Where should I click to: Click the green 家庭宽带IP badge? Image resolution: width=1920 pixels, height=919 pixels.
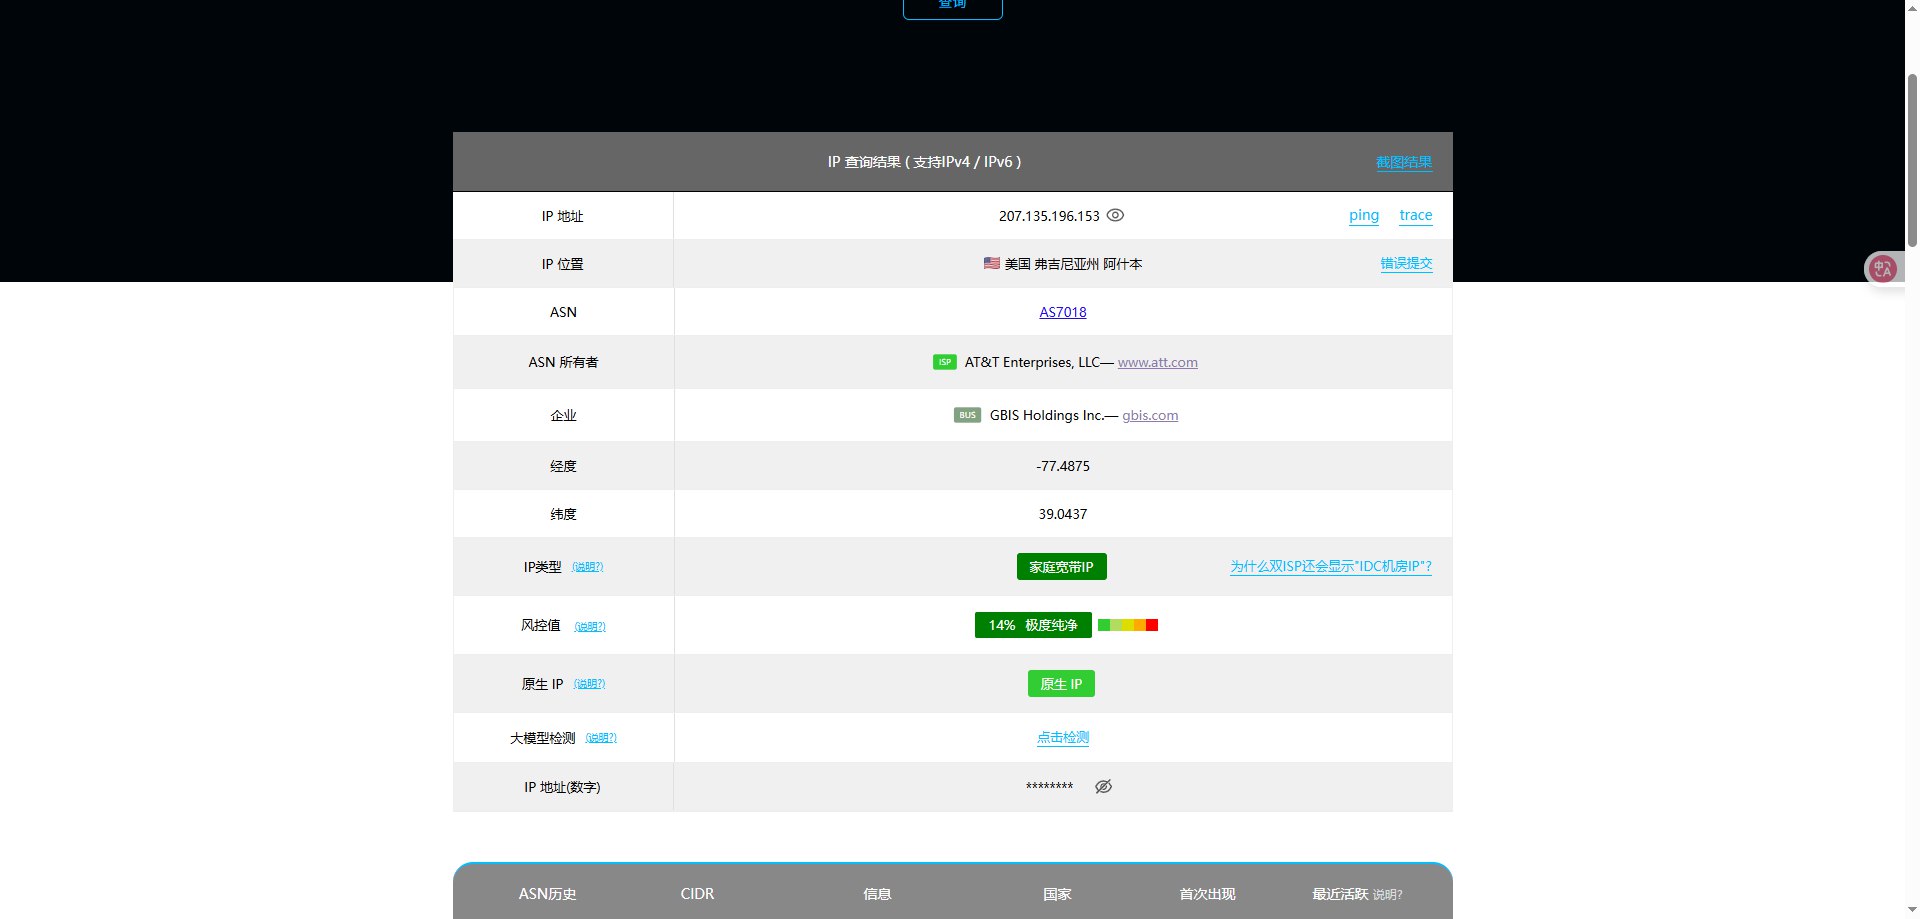point(1061,566)
